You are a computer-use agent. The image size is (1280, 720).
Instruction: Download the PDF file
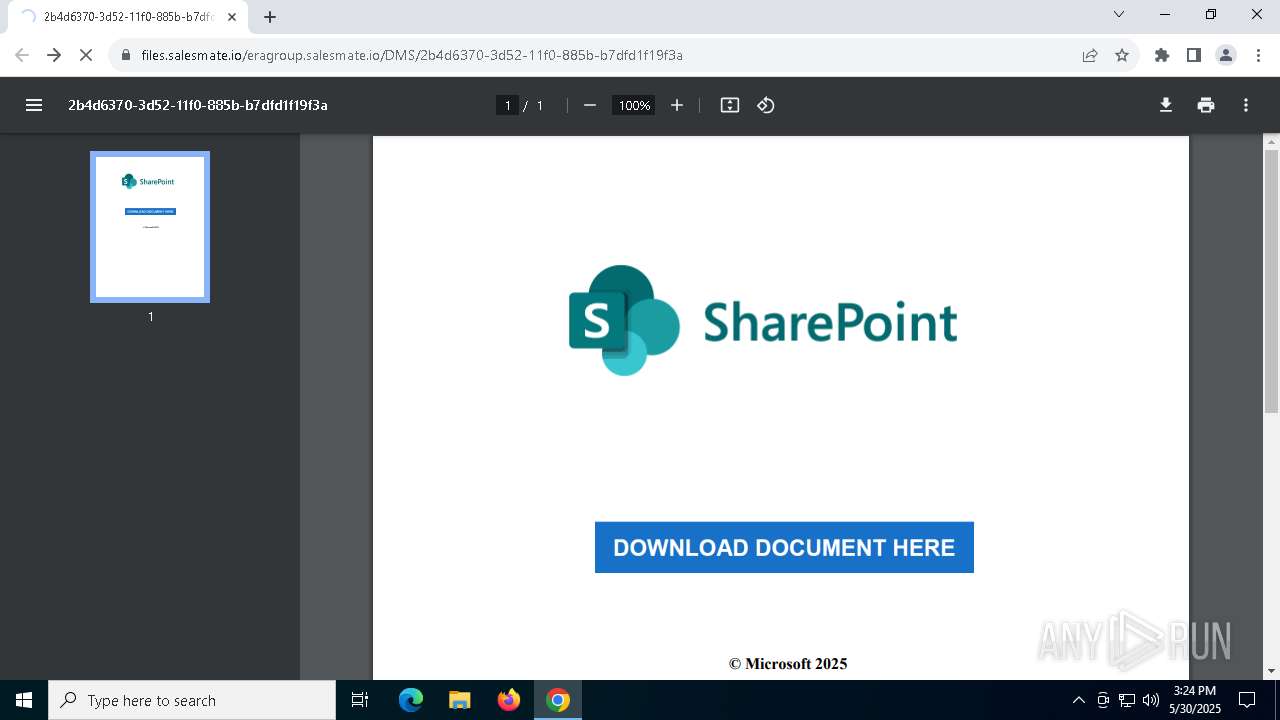pos(1166,105)
